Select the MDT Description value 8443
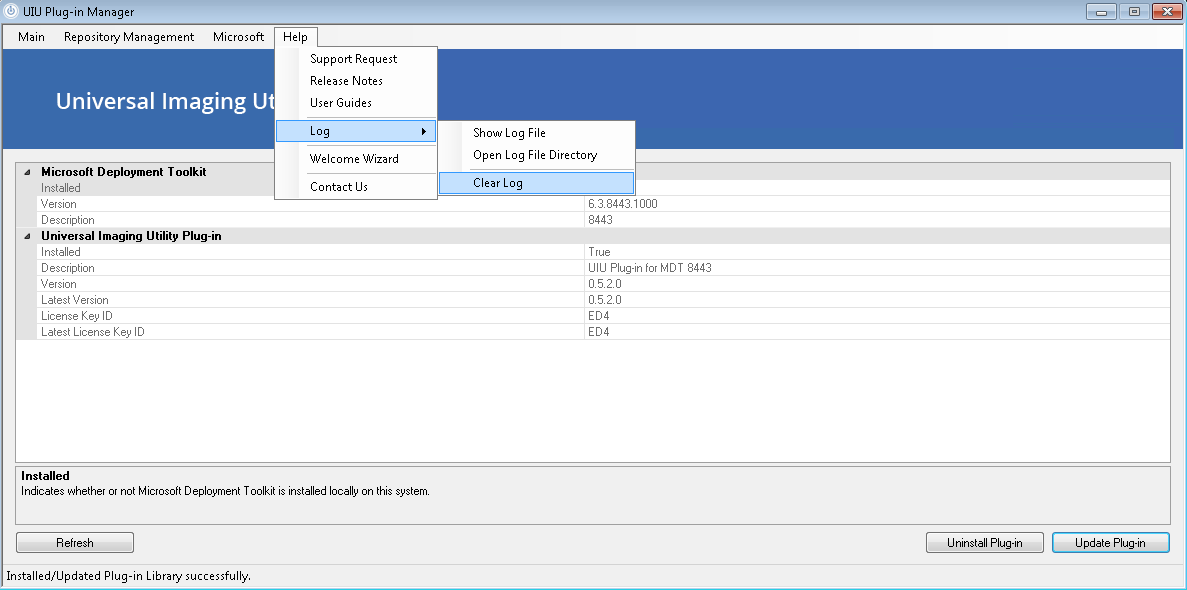The height and width of the screenshot is (590, 1187). tap(600, 220)
